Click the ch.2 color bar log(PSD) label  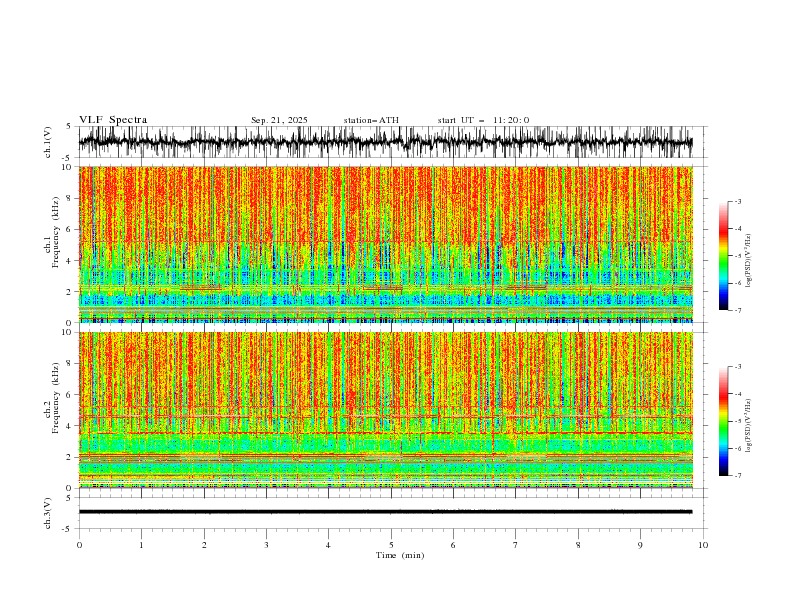pos(749,425)
